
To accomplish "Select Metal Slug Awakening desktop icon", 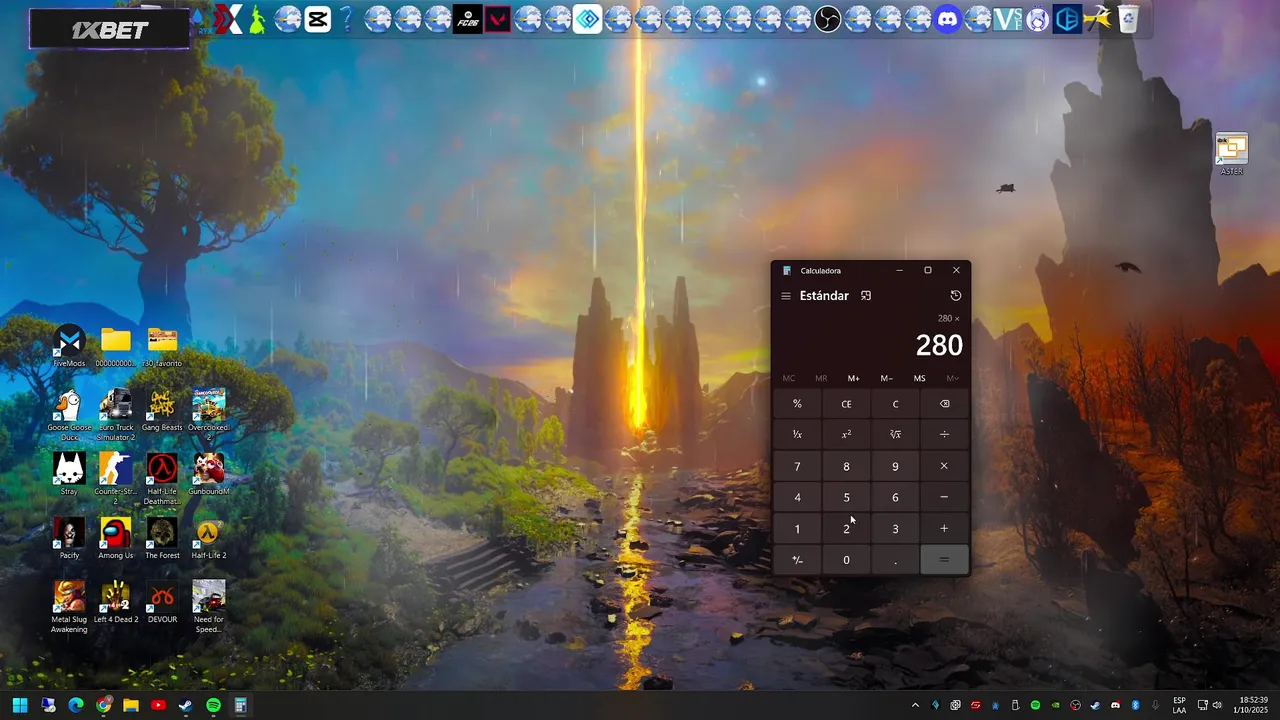I will coord(69,607).
